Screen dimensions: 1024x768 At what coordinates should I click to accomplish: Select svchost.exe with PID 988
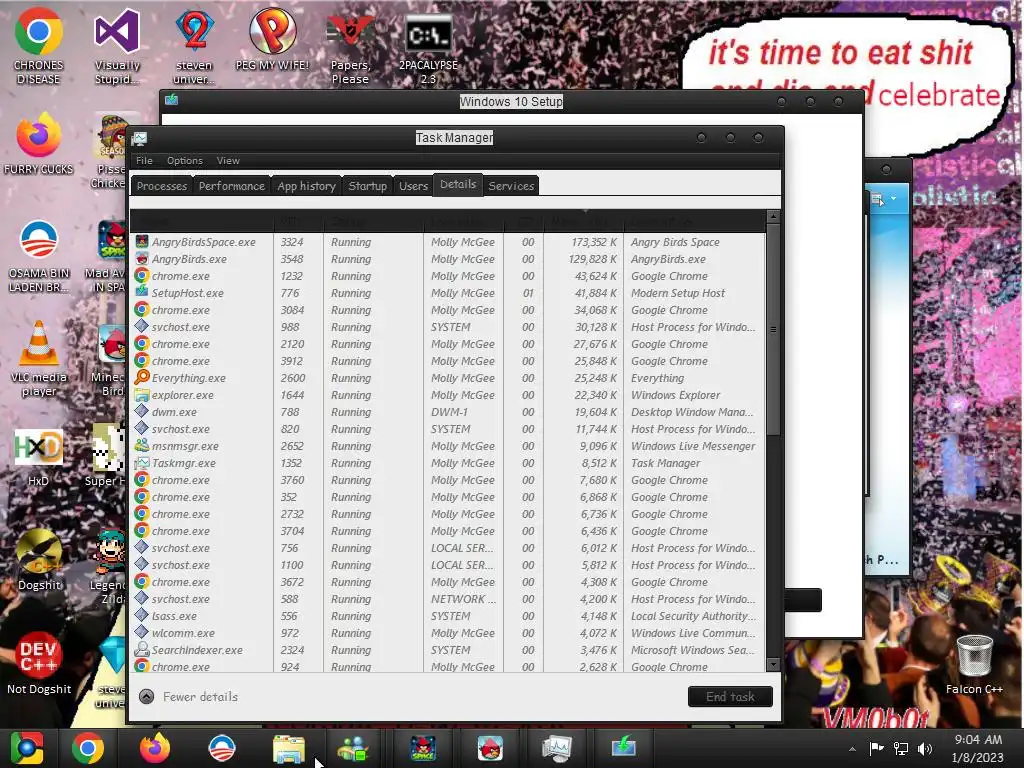pos(448,327)
